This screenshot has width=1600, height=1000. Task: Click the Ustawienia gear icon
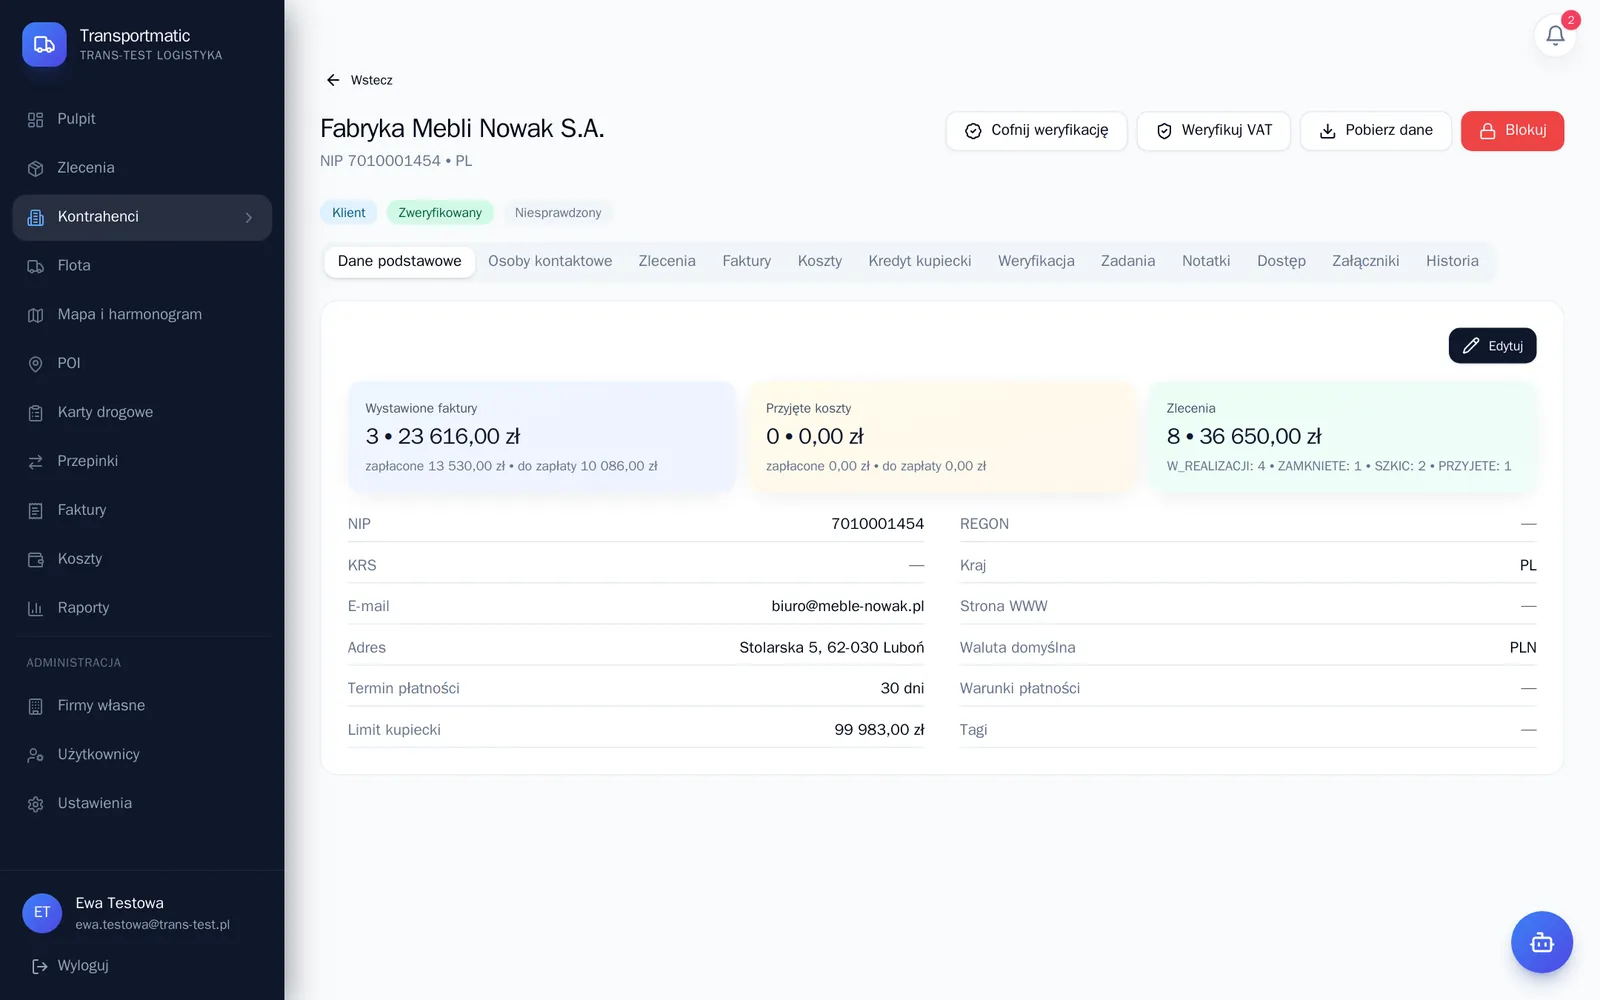(36, 804)
